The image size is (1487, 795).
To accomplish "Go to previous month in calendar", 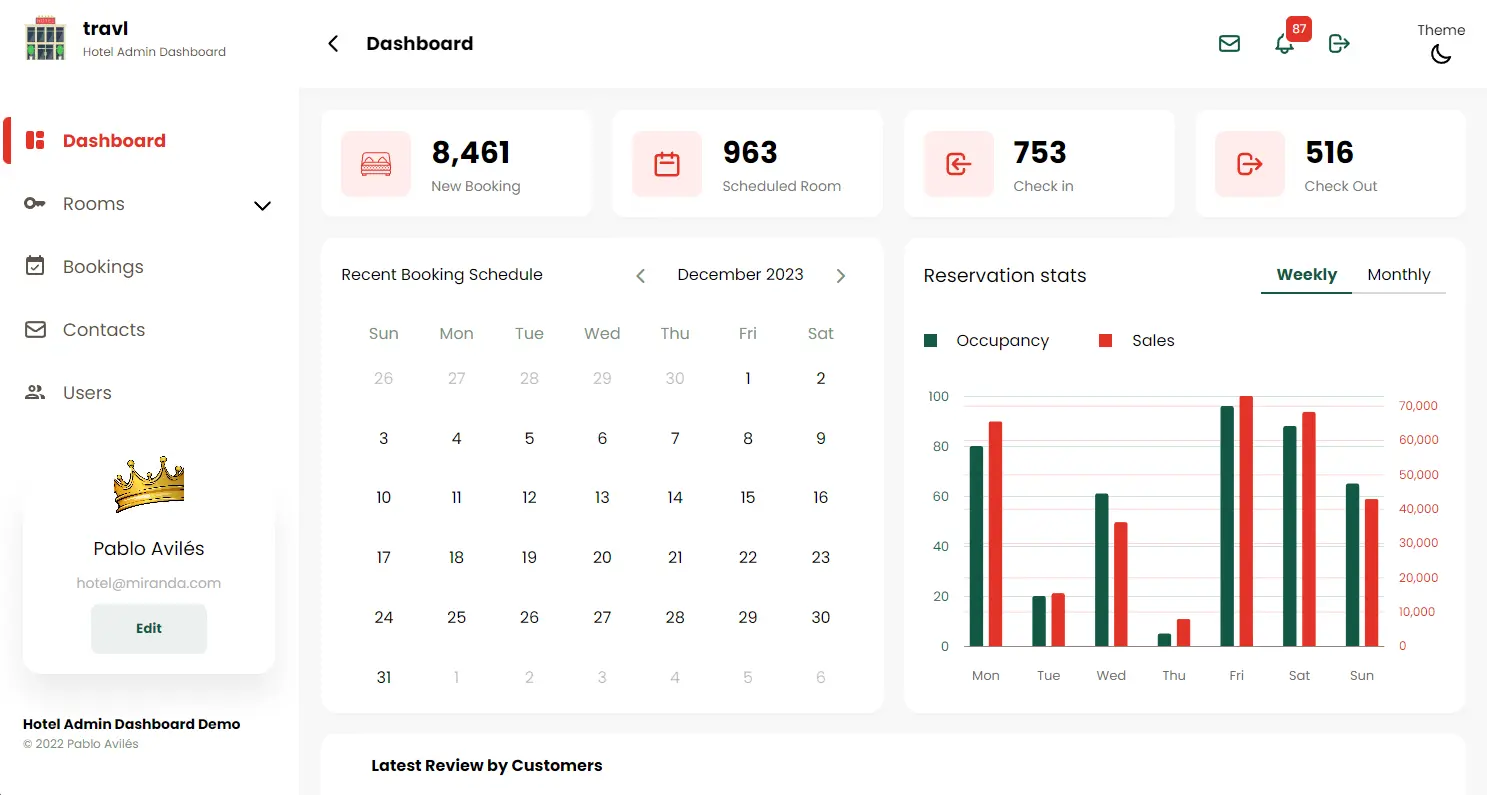I will (x=641, y=276).
